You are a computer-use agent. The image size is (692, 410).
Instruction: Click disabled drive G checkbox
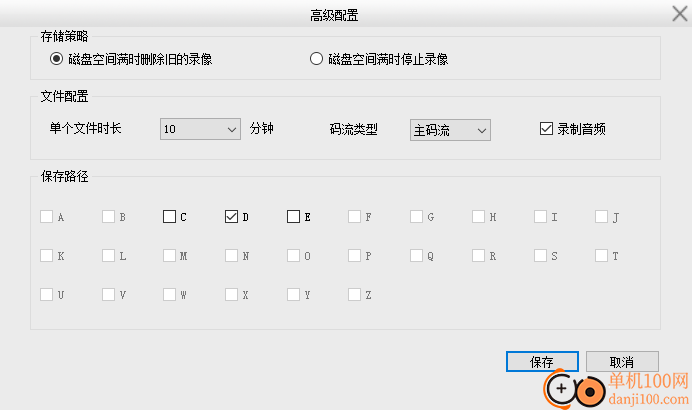[416, 217]
